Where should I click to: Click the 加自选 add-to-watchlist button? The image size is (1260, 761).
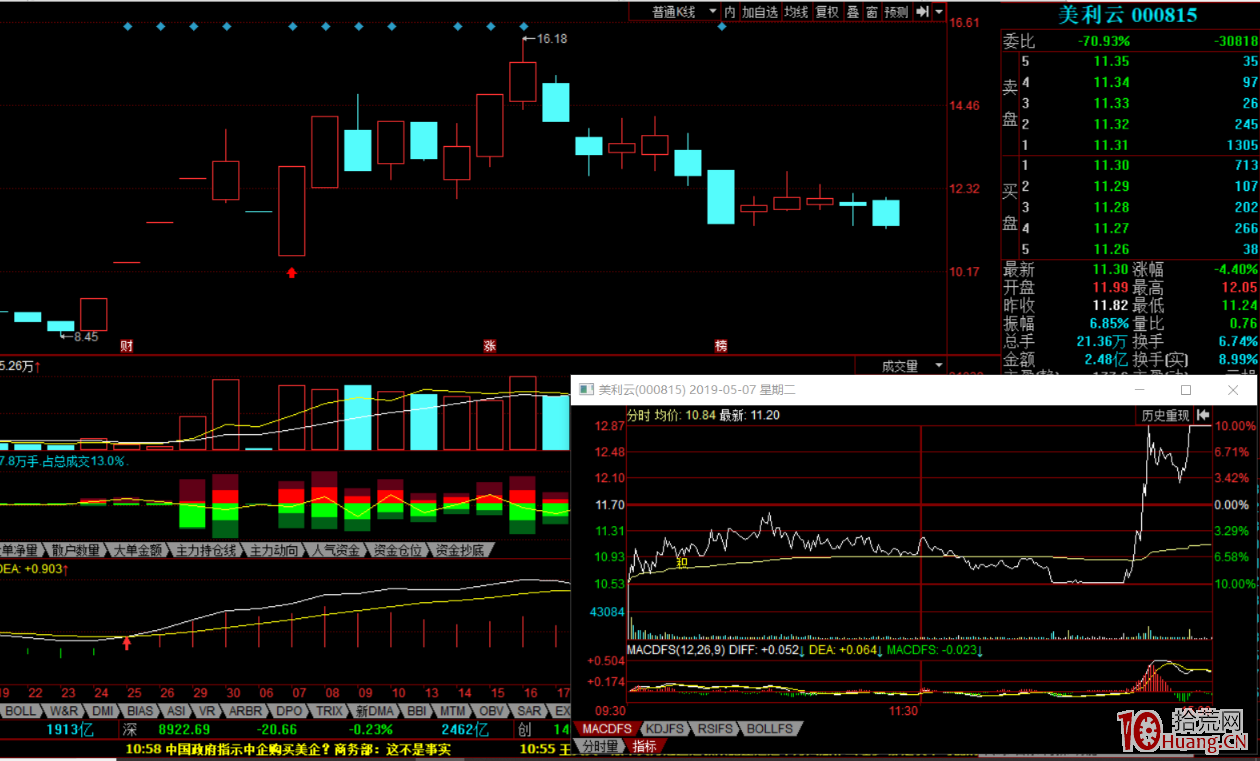point(760,12)
